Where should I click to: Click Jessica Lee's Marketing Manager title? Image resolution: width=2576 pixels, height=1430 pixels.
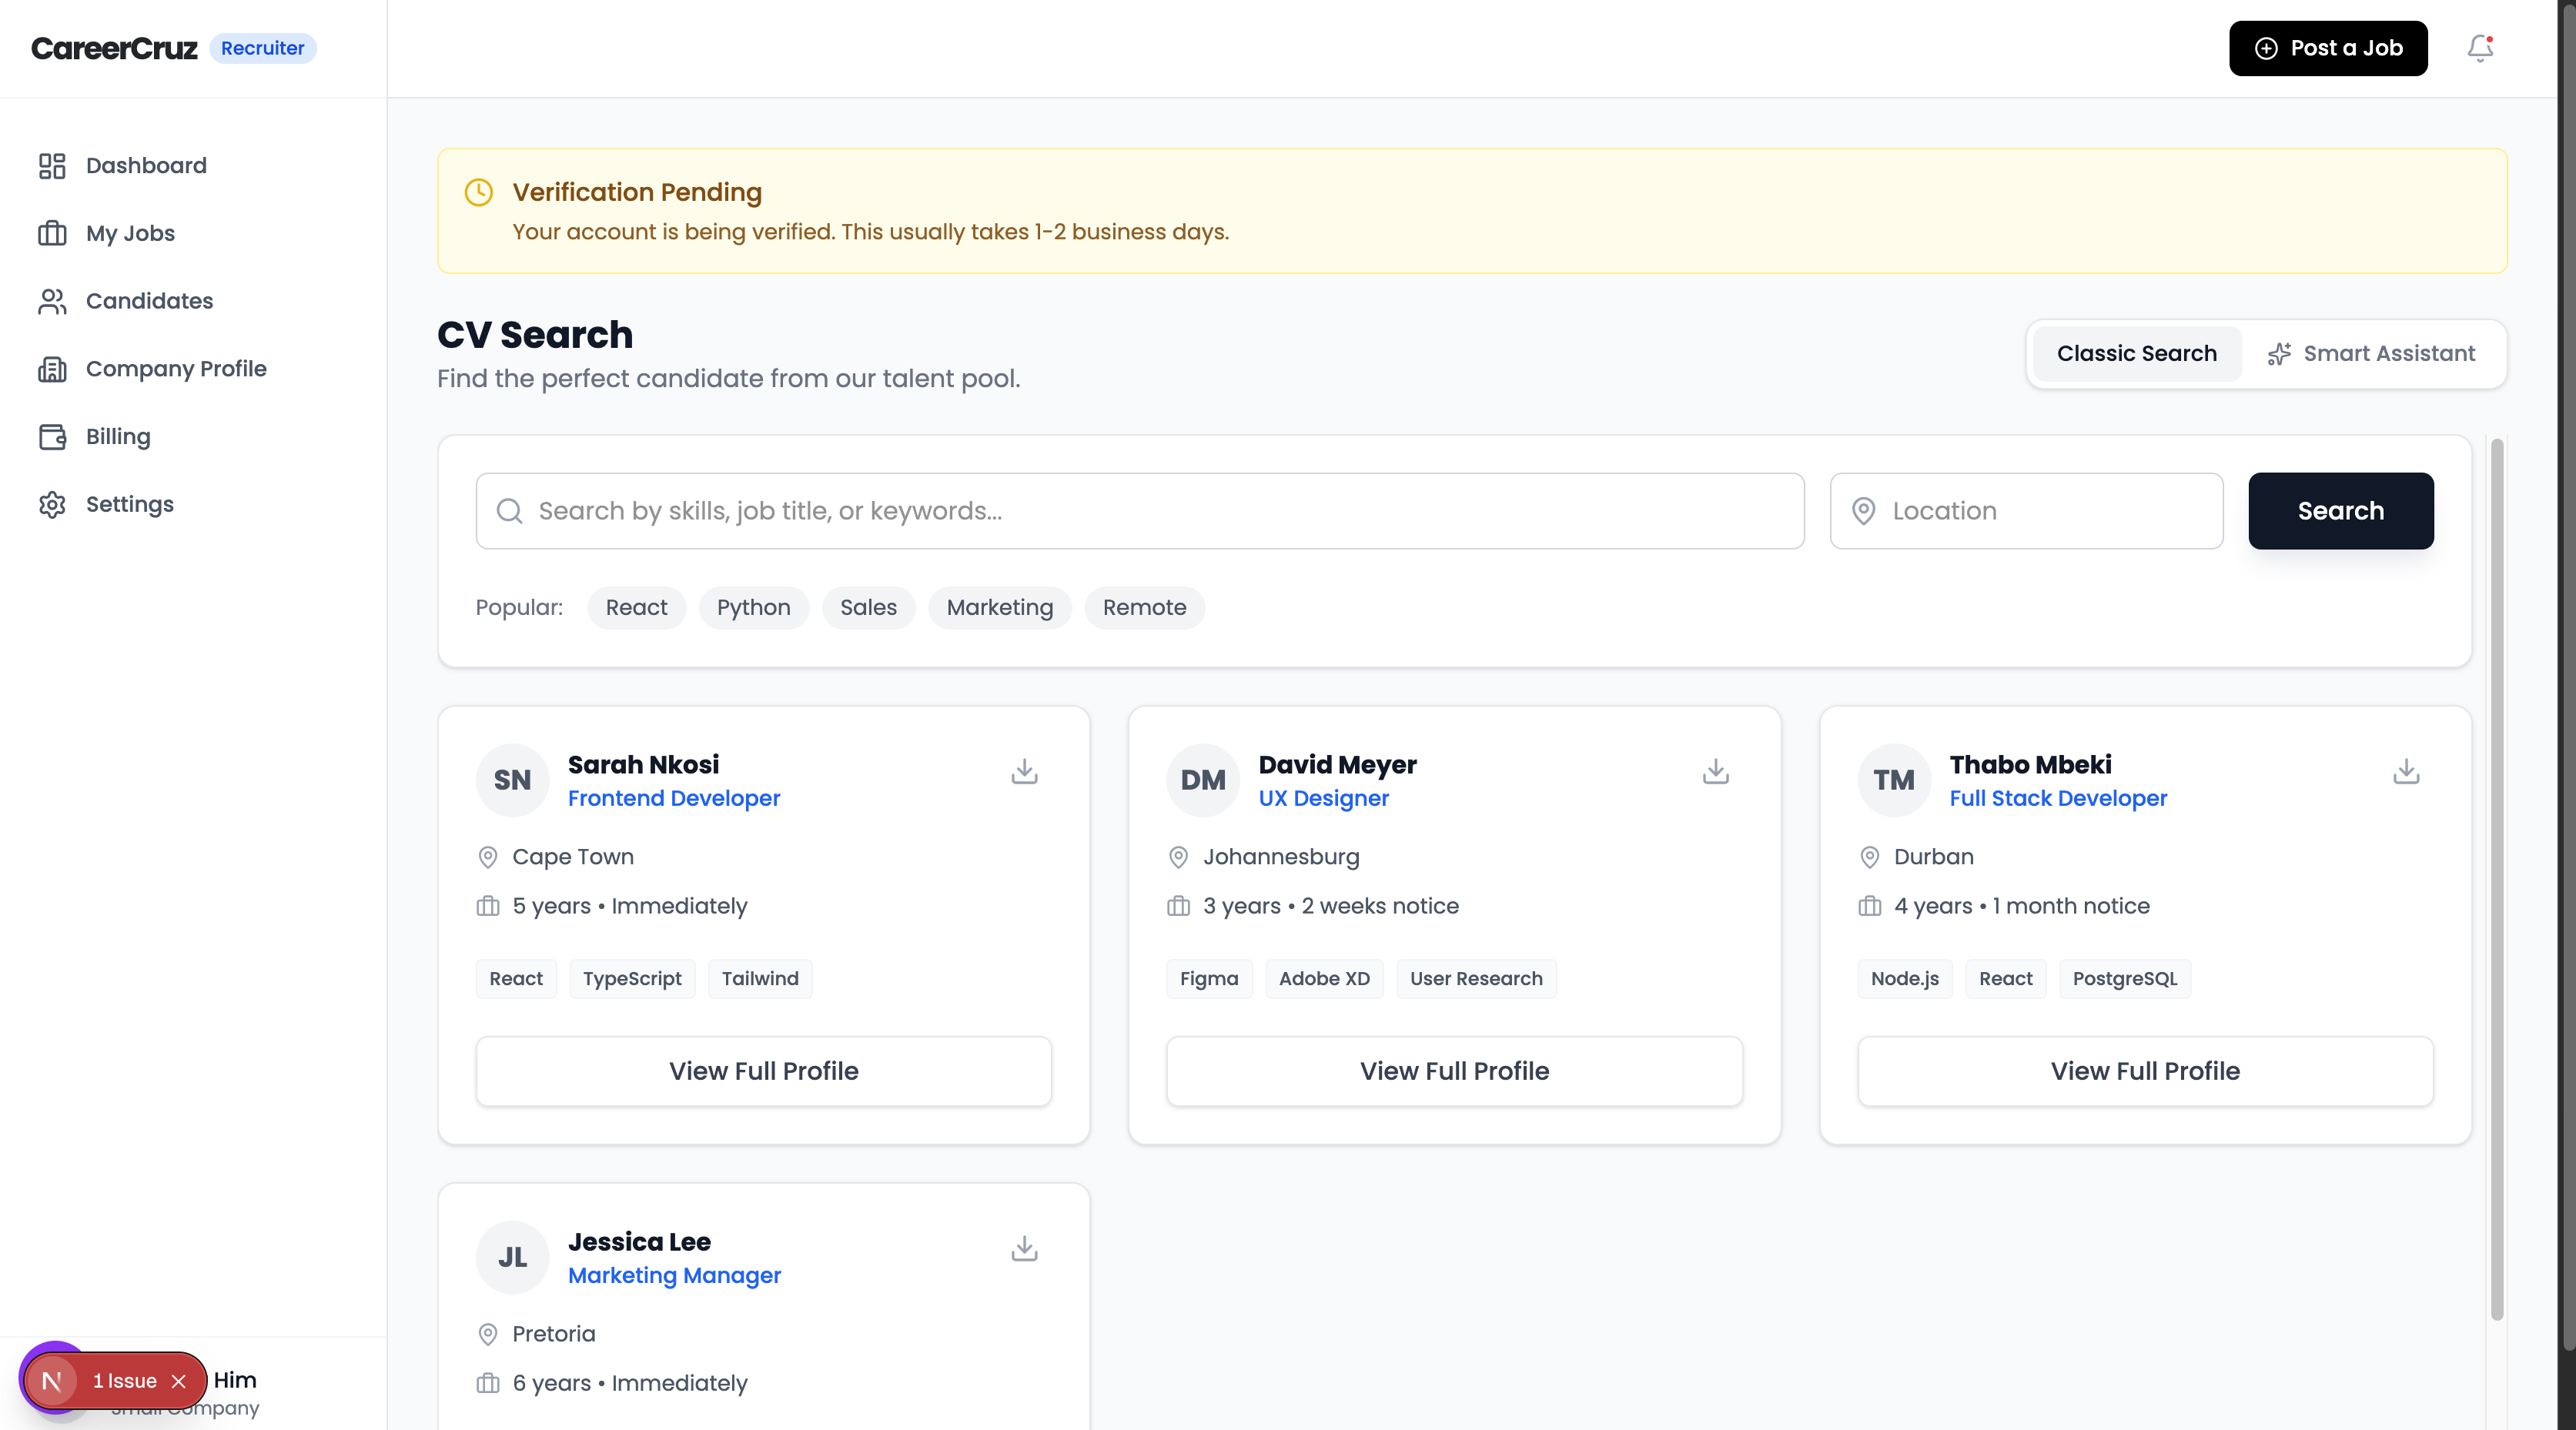[674, 1276]
